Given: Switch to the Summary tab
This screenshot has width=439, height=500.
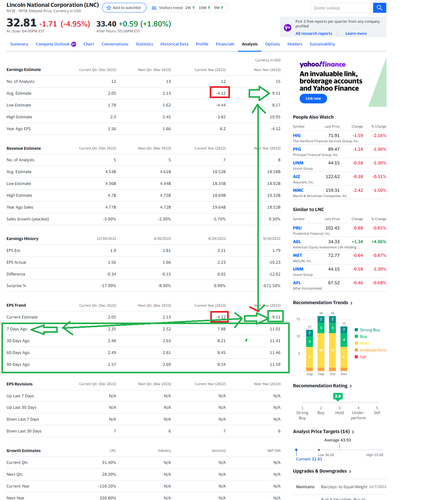Looking at the screenshot, I should click(x=19, y=44).
